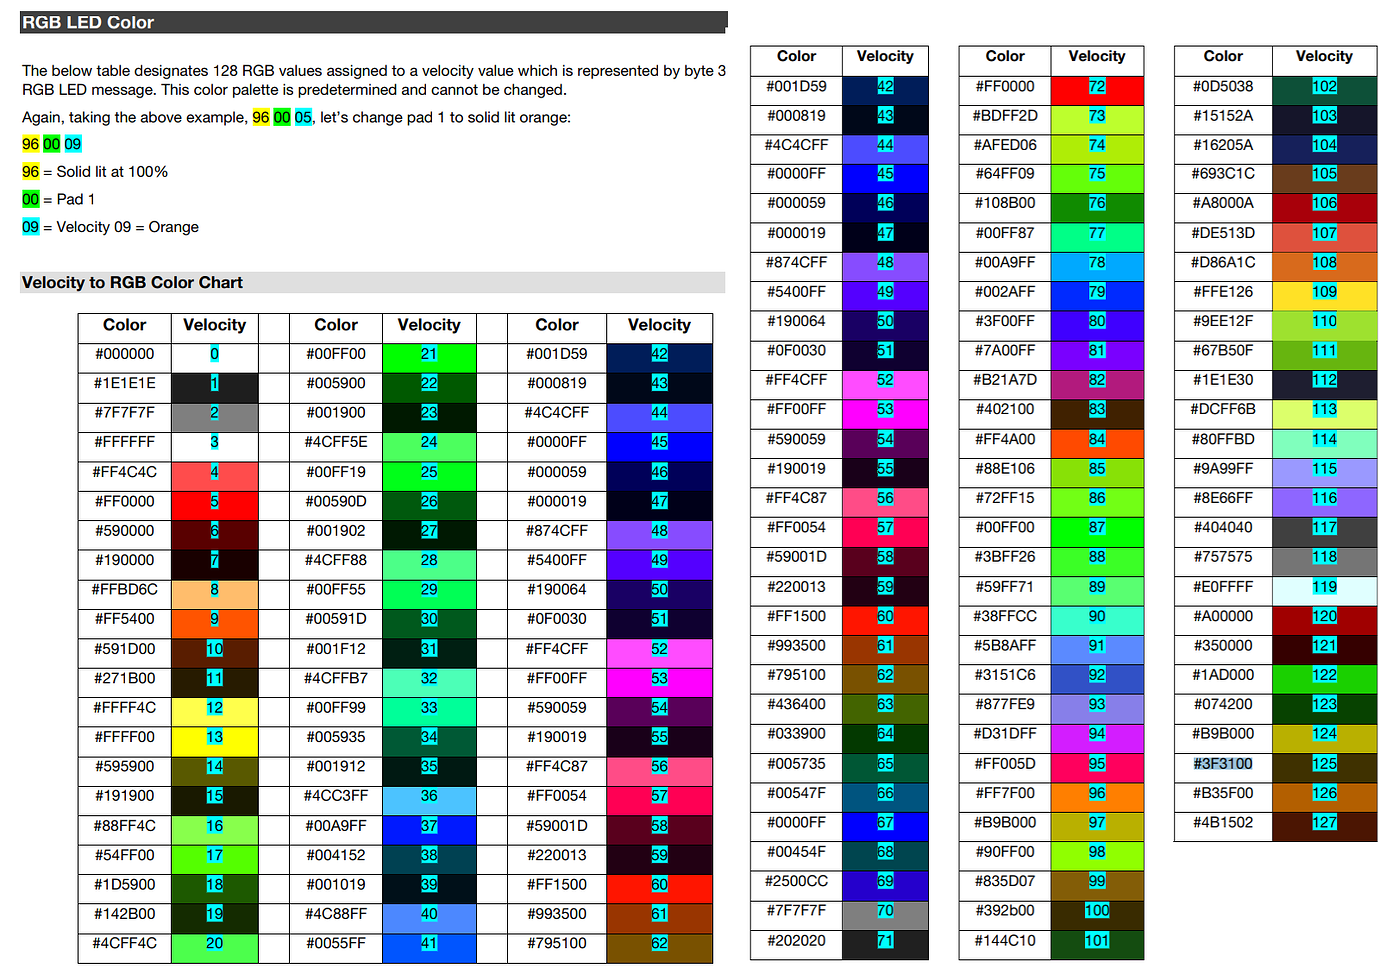The width and height of the screenshot is (1380, 980).
Task: Click the gray #7F7F7F swatch at velocity 70
Action: [885, 912]
